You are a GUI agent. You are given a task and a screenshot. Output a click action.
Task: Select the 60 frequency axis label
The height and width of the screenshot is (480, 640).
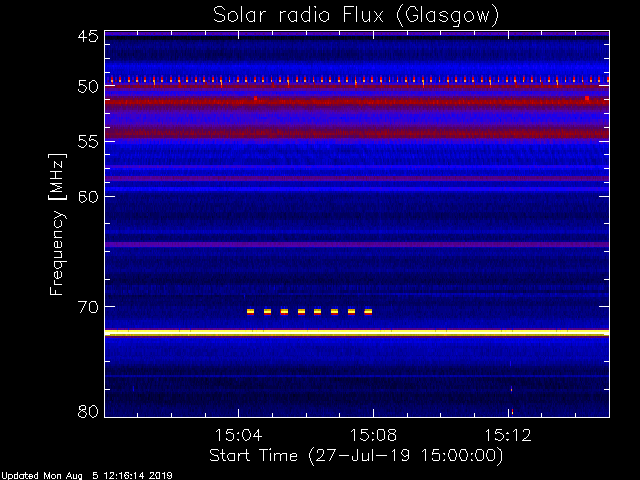tap(88, 196)
